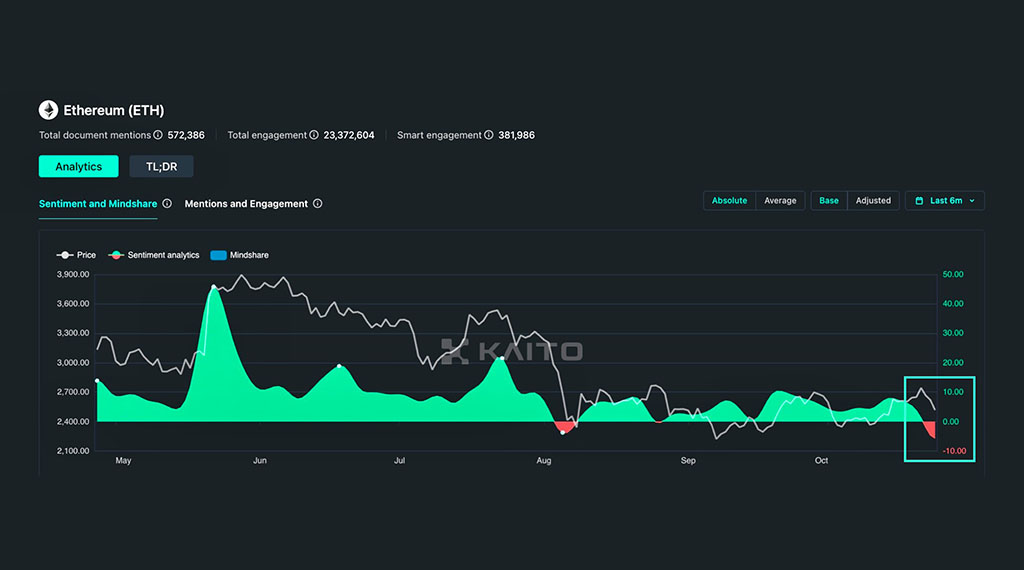This screenshot has height=570, width=1024.
Task: Click the sentiment data point in mid June
Action: (339, 366)
